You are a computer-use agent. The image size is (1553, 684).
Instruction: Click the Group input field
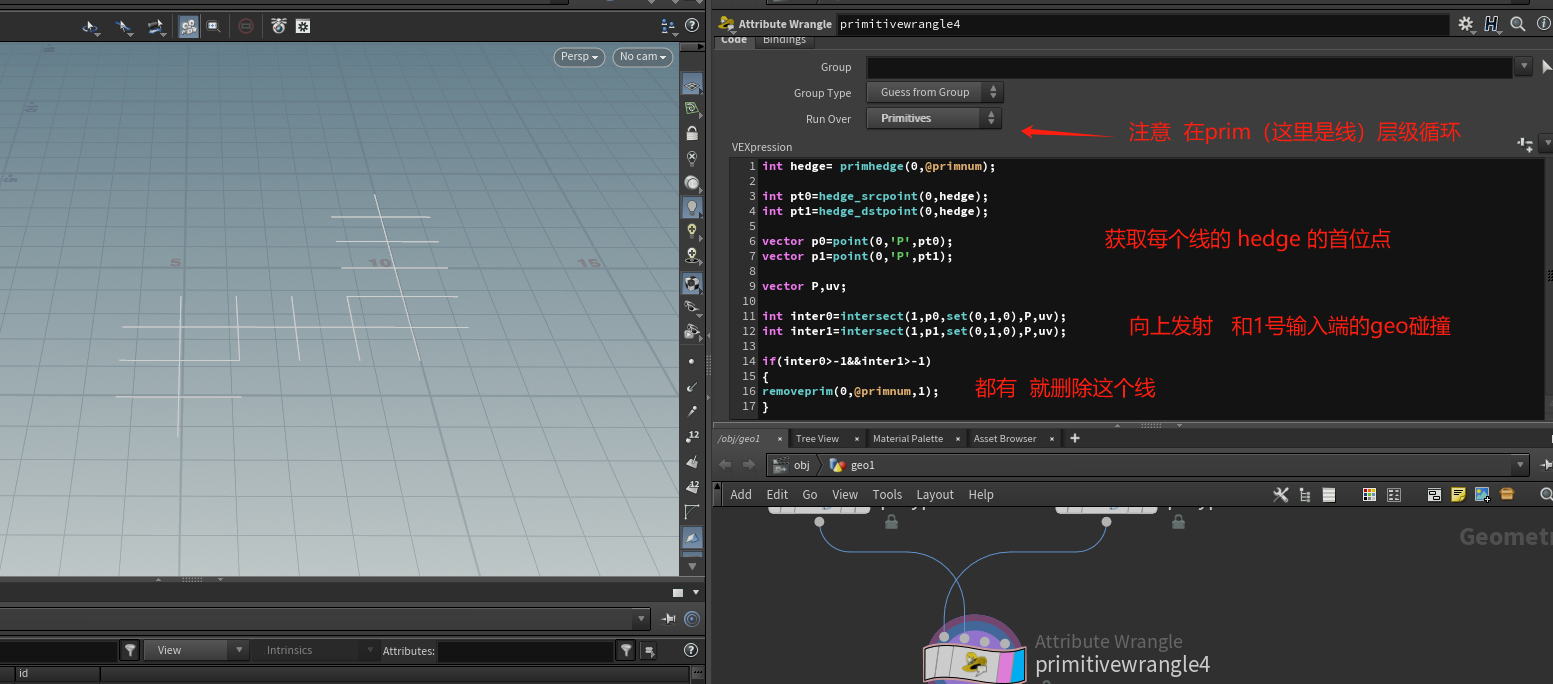[x=1189, y=67]
